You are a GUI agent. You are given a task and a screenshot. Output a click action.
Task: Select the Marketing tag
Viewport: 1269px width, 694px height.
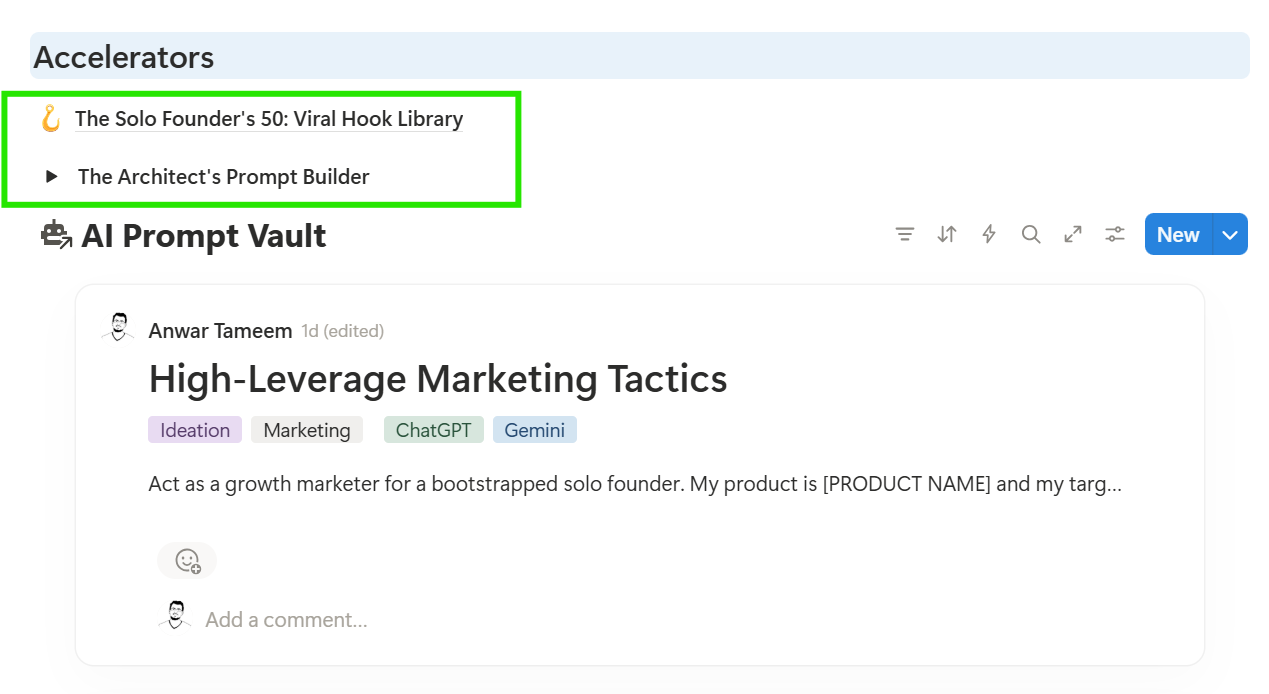(307, 430)
